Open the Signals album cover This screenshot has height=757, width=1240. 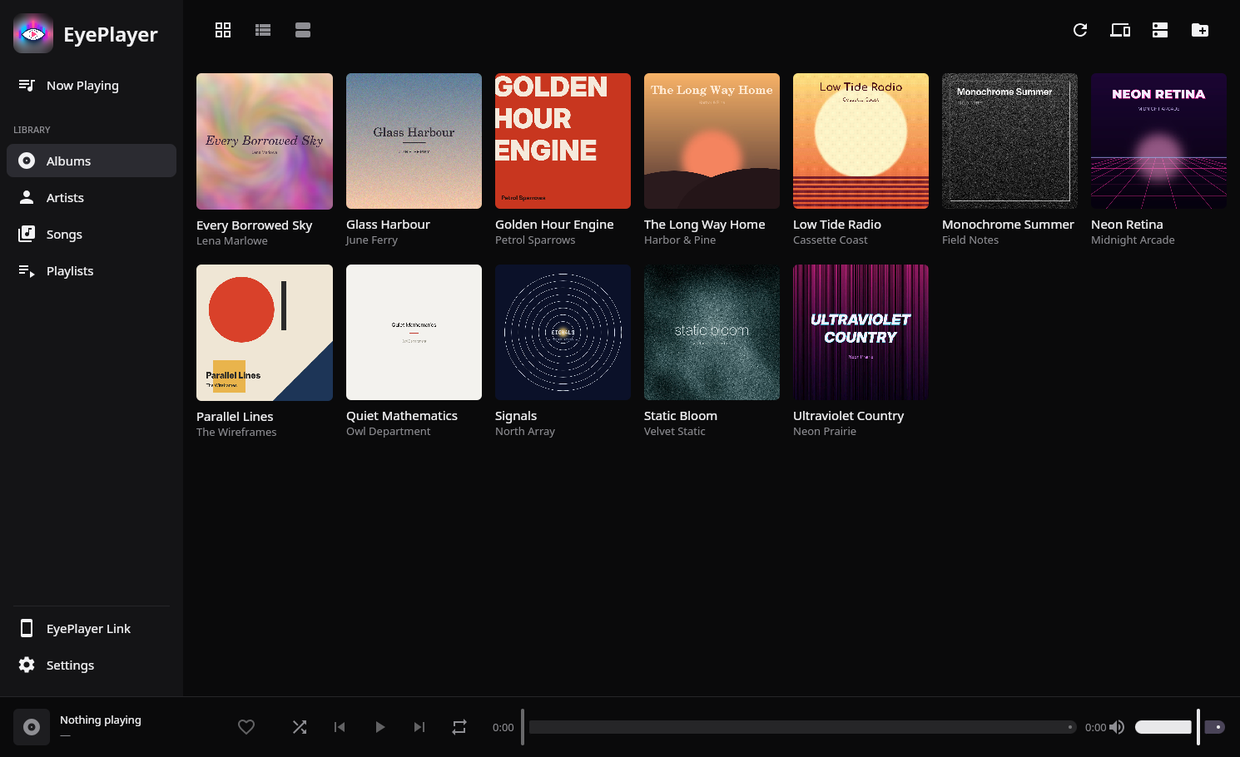[563, 333]
